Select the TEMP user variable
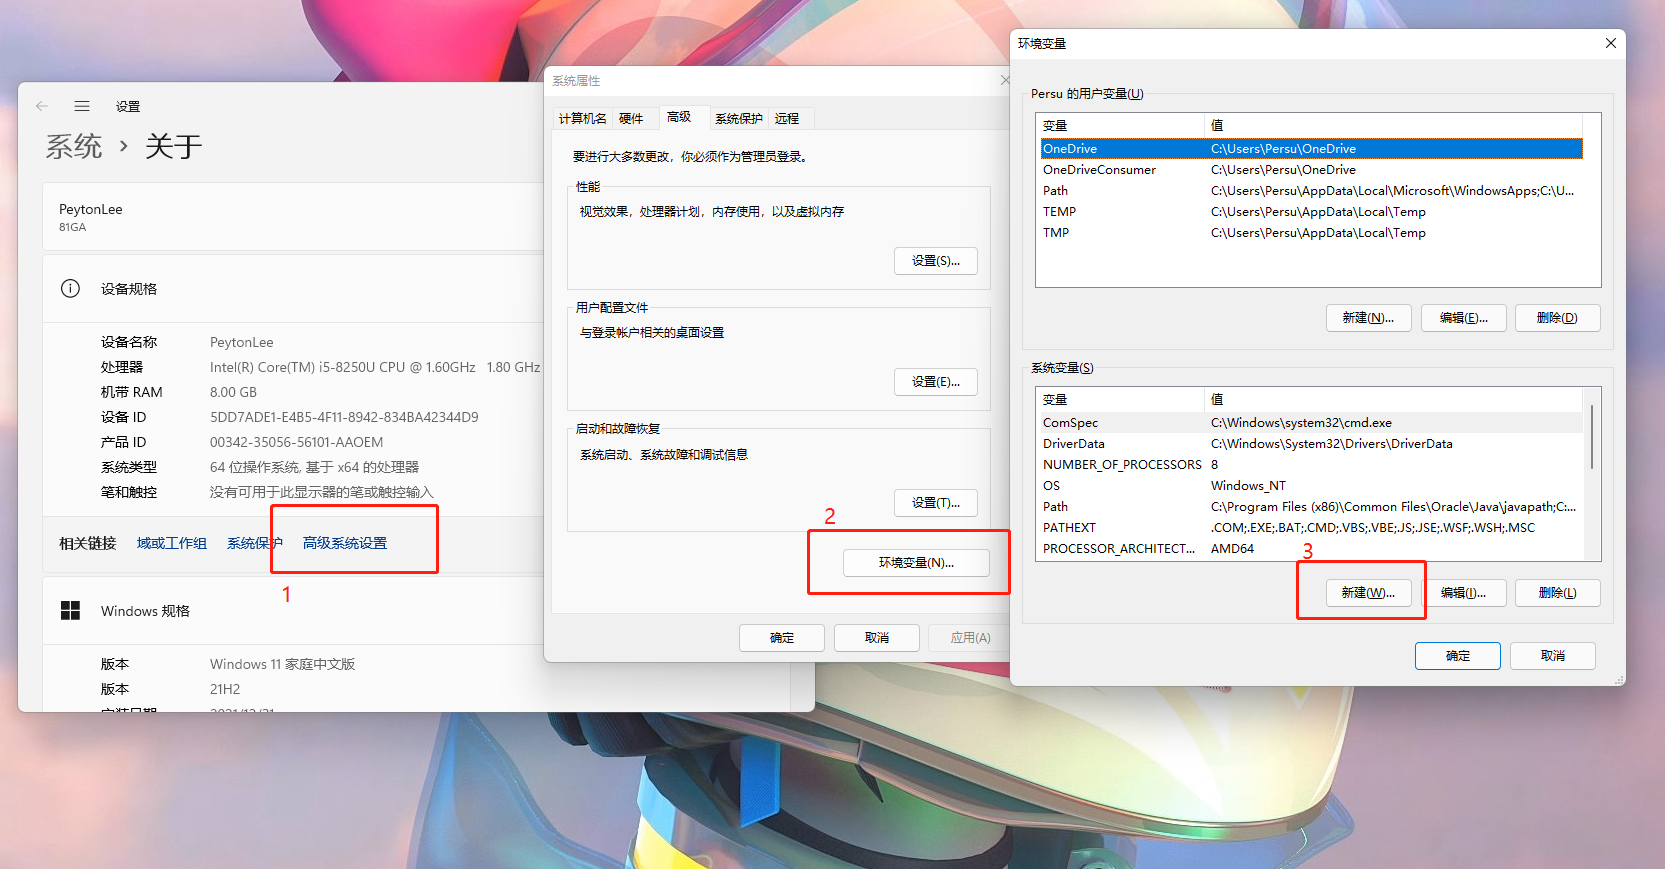The width and height of the screenshot is (1665, 869). click(x=1312, y=212)
